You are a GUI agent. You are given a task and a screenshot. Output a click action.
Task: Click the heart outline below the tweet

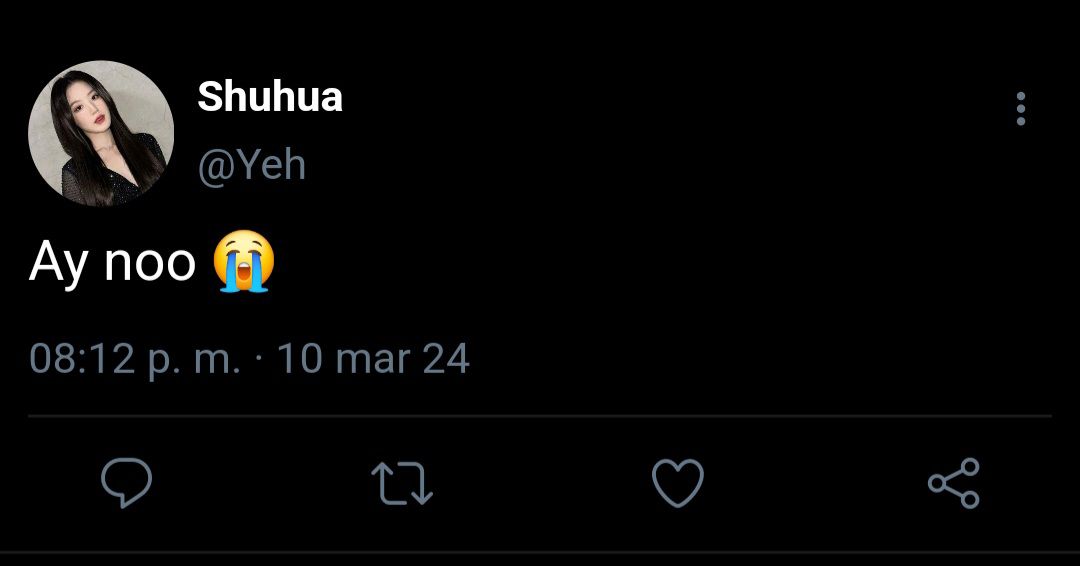(x=678, y=483)
